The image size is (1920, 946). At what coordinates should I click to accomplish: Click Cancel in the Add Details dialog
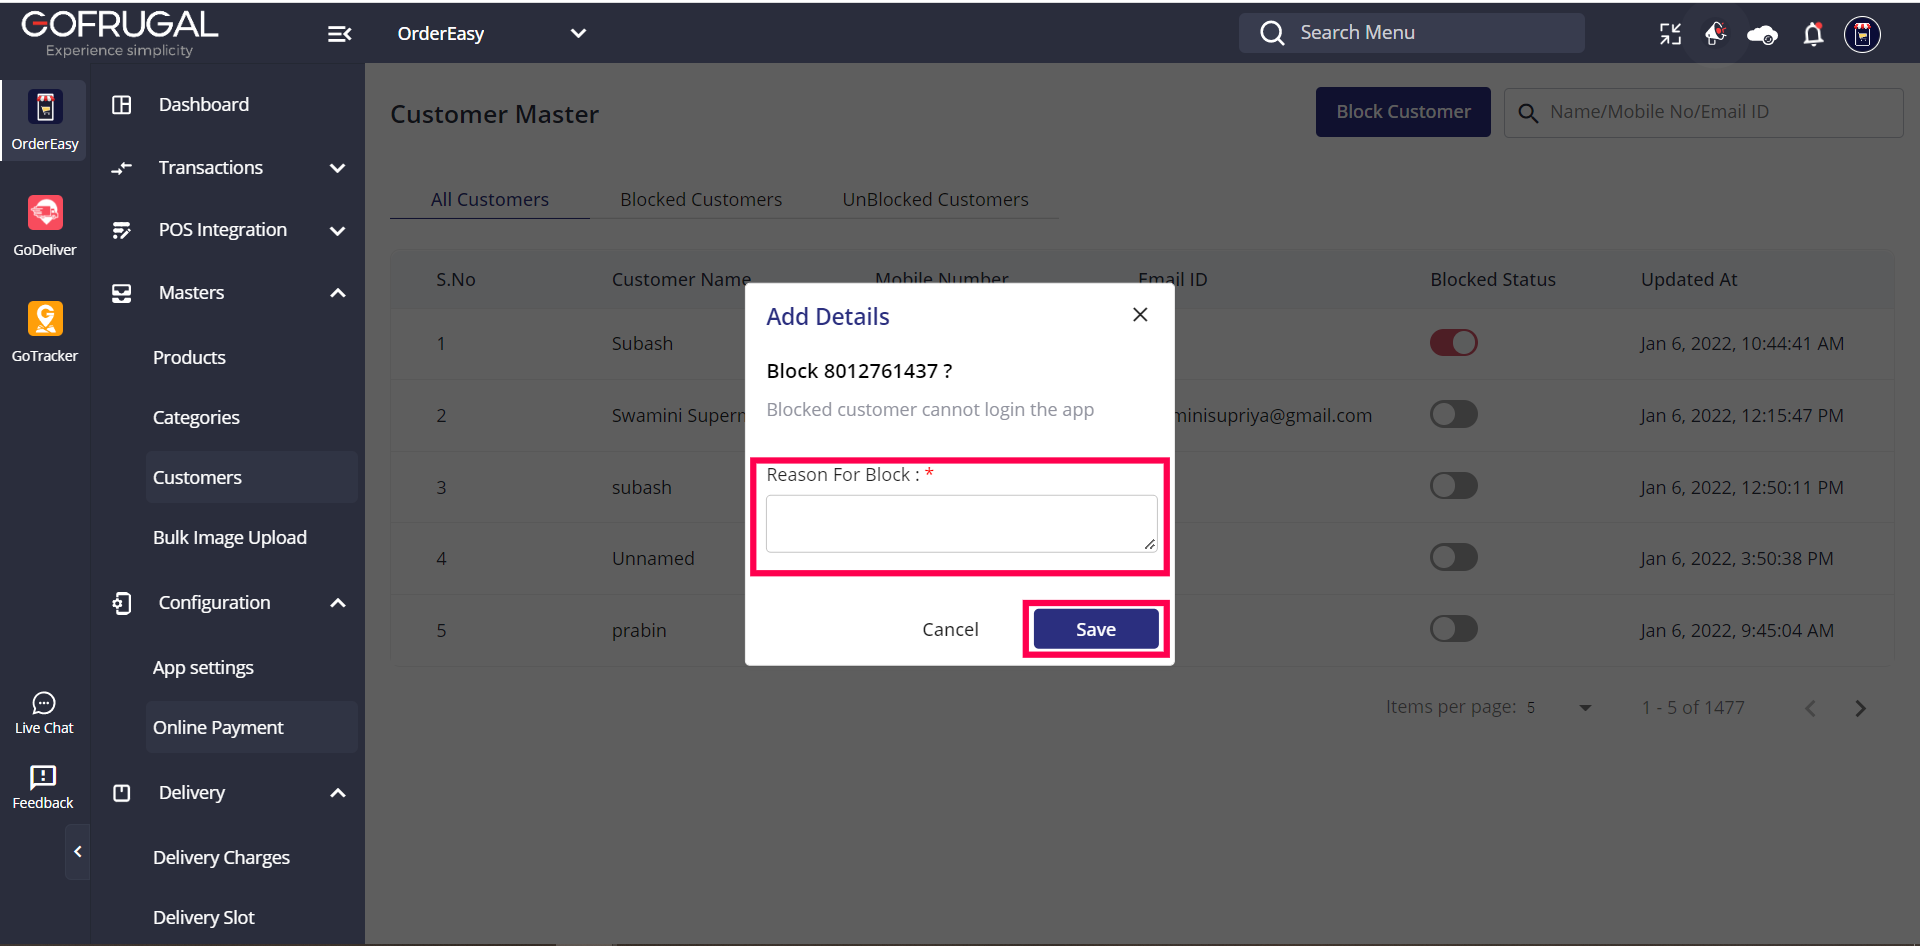pos(950,629)
